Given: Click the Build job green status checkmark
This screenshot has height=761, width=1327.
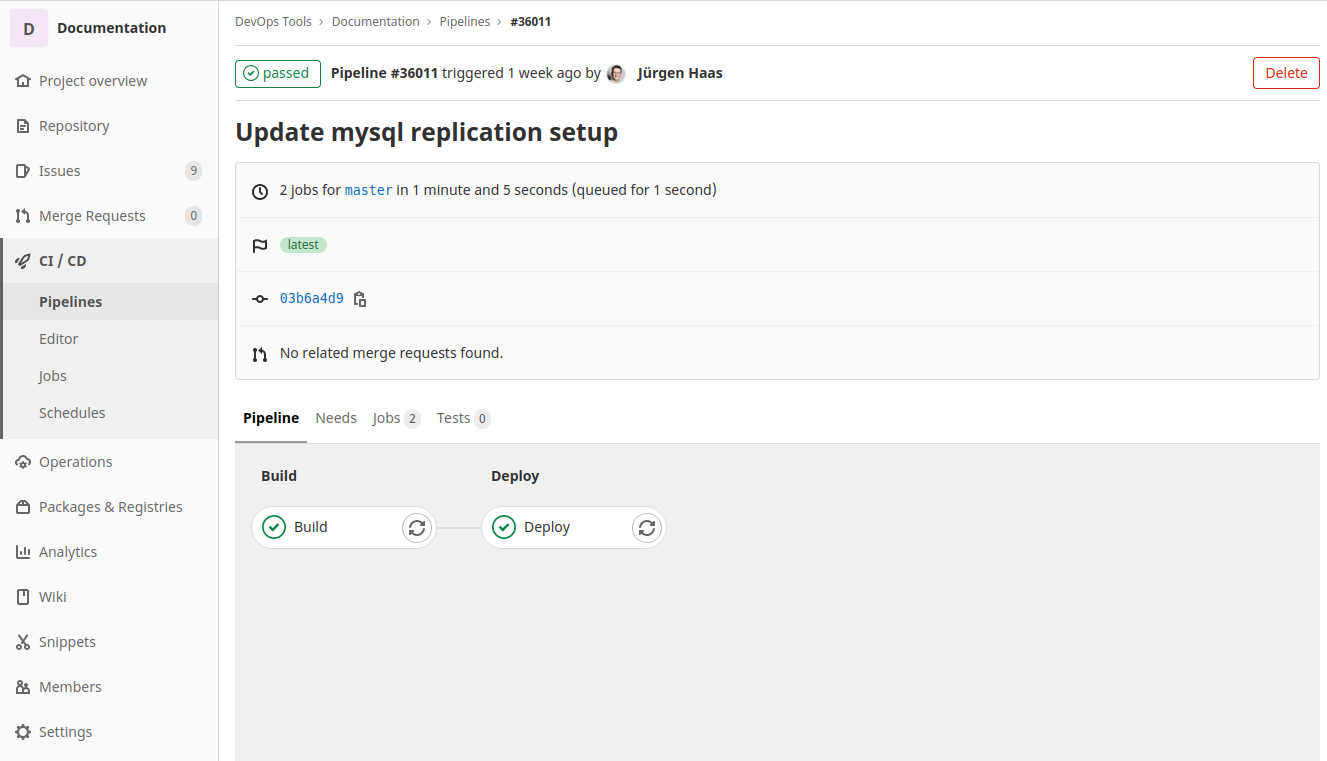Looking at the screenshot, I should coord(274,527).
